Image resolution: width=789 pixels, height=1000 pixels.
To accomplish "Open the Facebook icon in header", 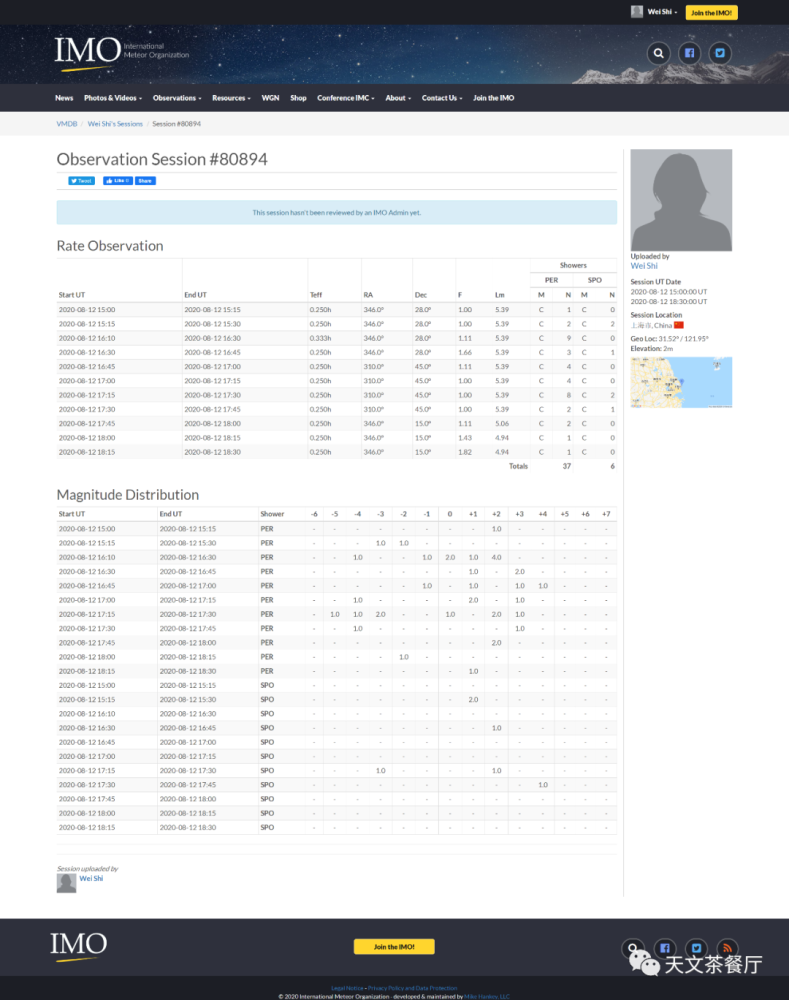I will pos(689,53).
